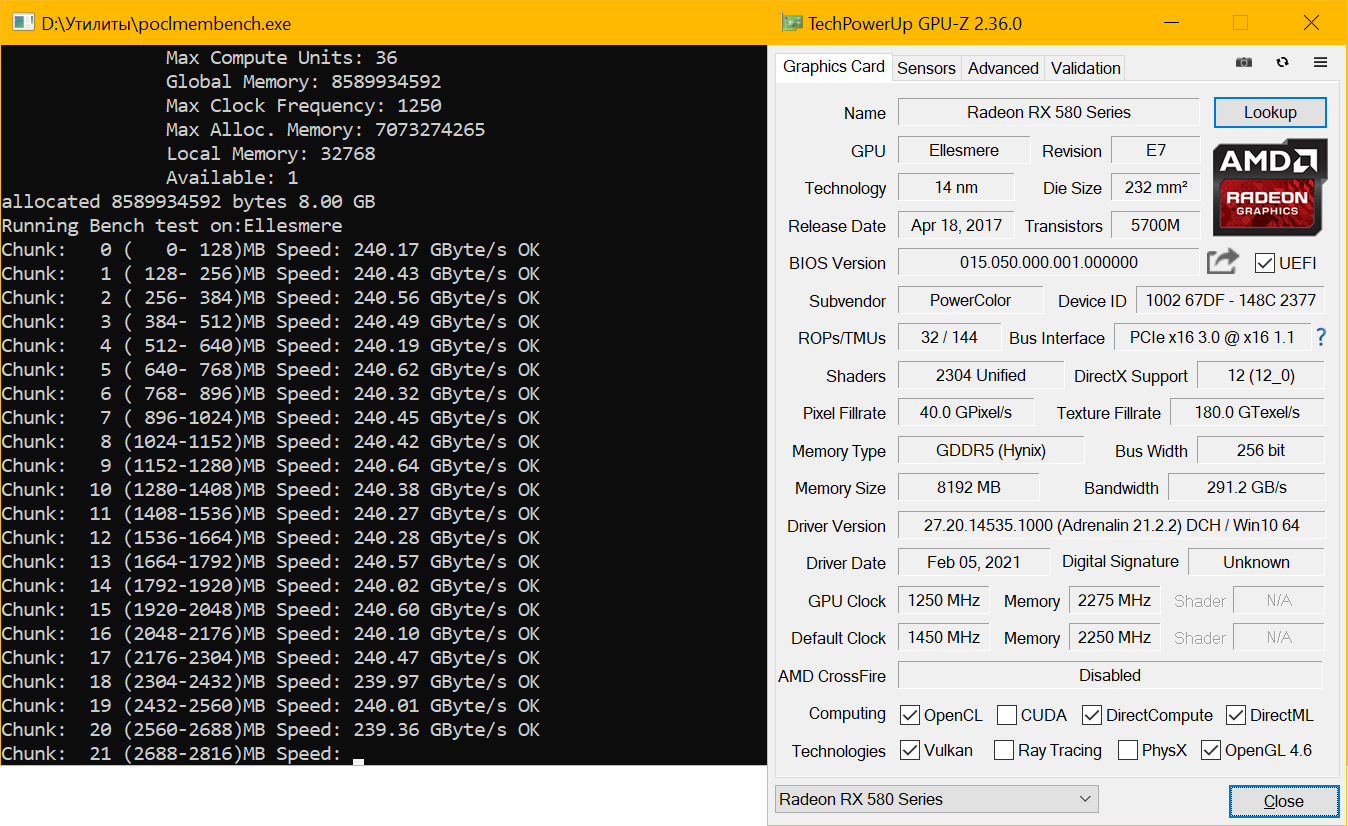Screen dimensions: 1348x826
Task: Close the GPU-Z window with X
Action: (1310, 23)
